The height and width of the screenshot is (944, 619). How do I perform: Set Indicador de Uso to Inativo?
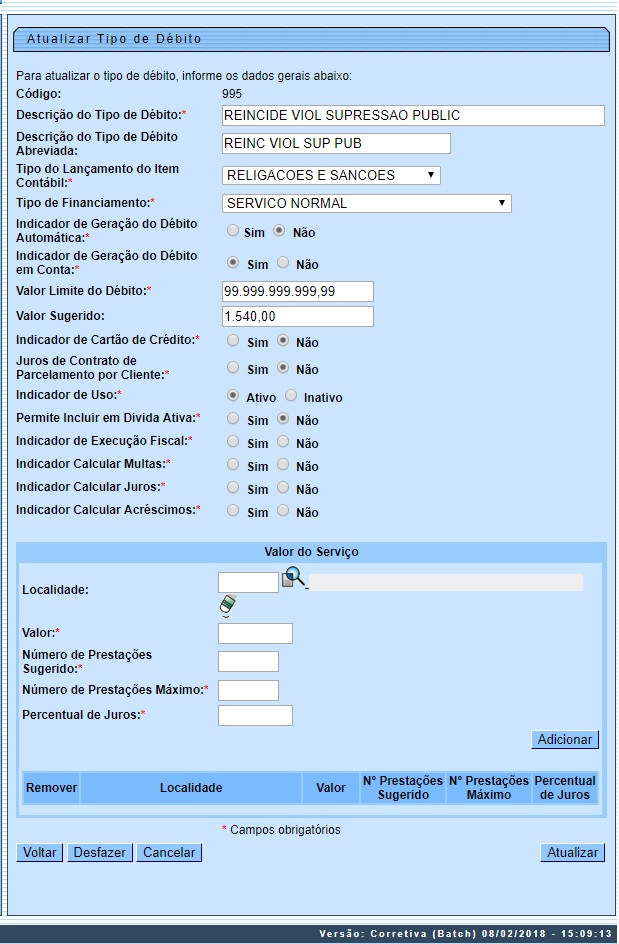tap(291, 396)
